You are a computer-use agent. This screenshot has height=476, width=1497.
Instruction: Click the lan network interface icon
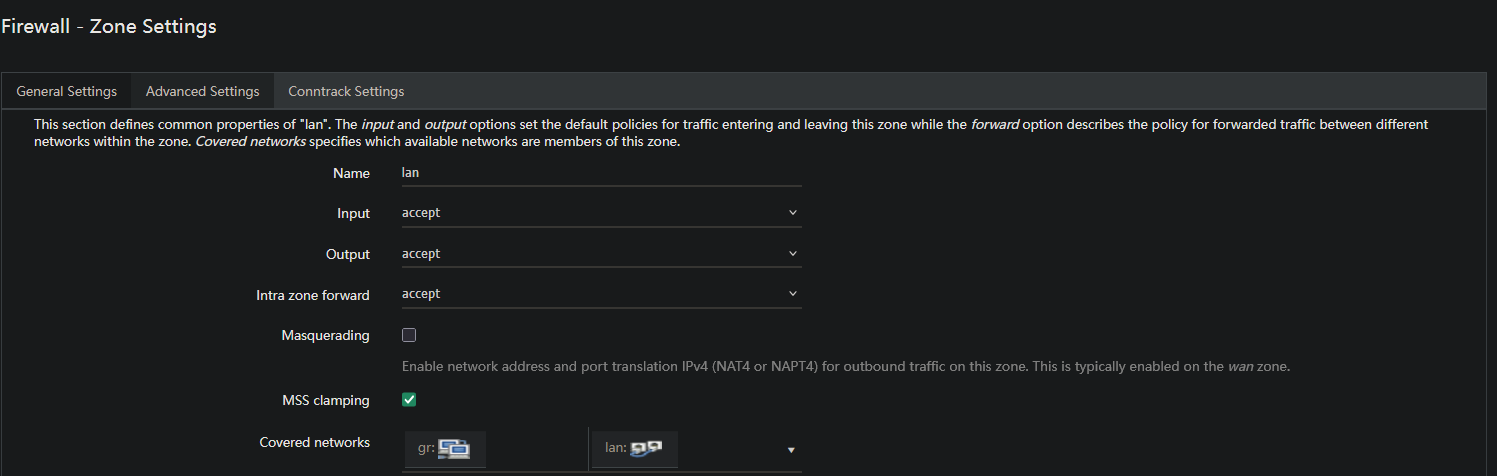pos(647,449)
